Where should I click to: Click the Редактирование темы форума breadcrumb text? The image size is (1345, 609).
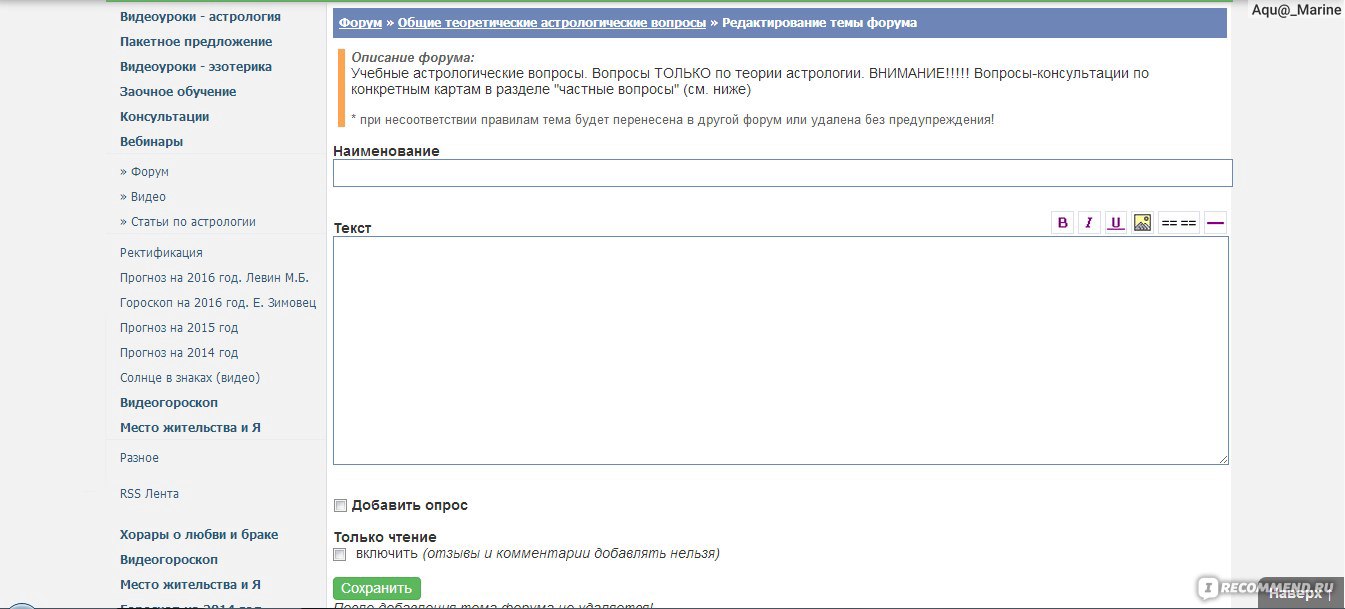point(819,22)
